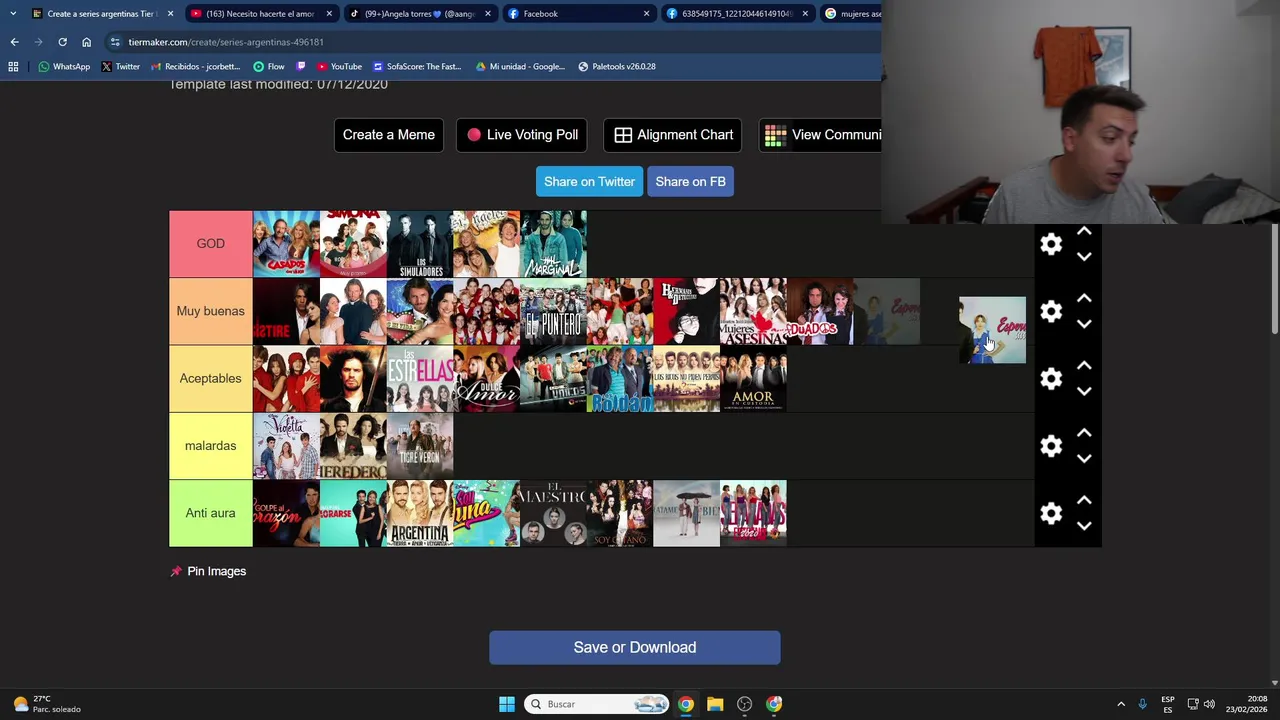Open Paletools bookmark

coord(617,66)
